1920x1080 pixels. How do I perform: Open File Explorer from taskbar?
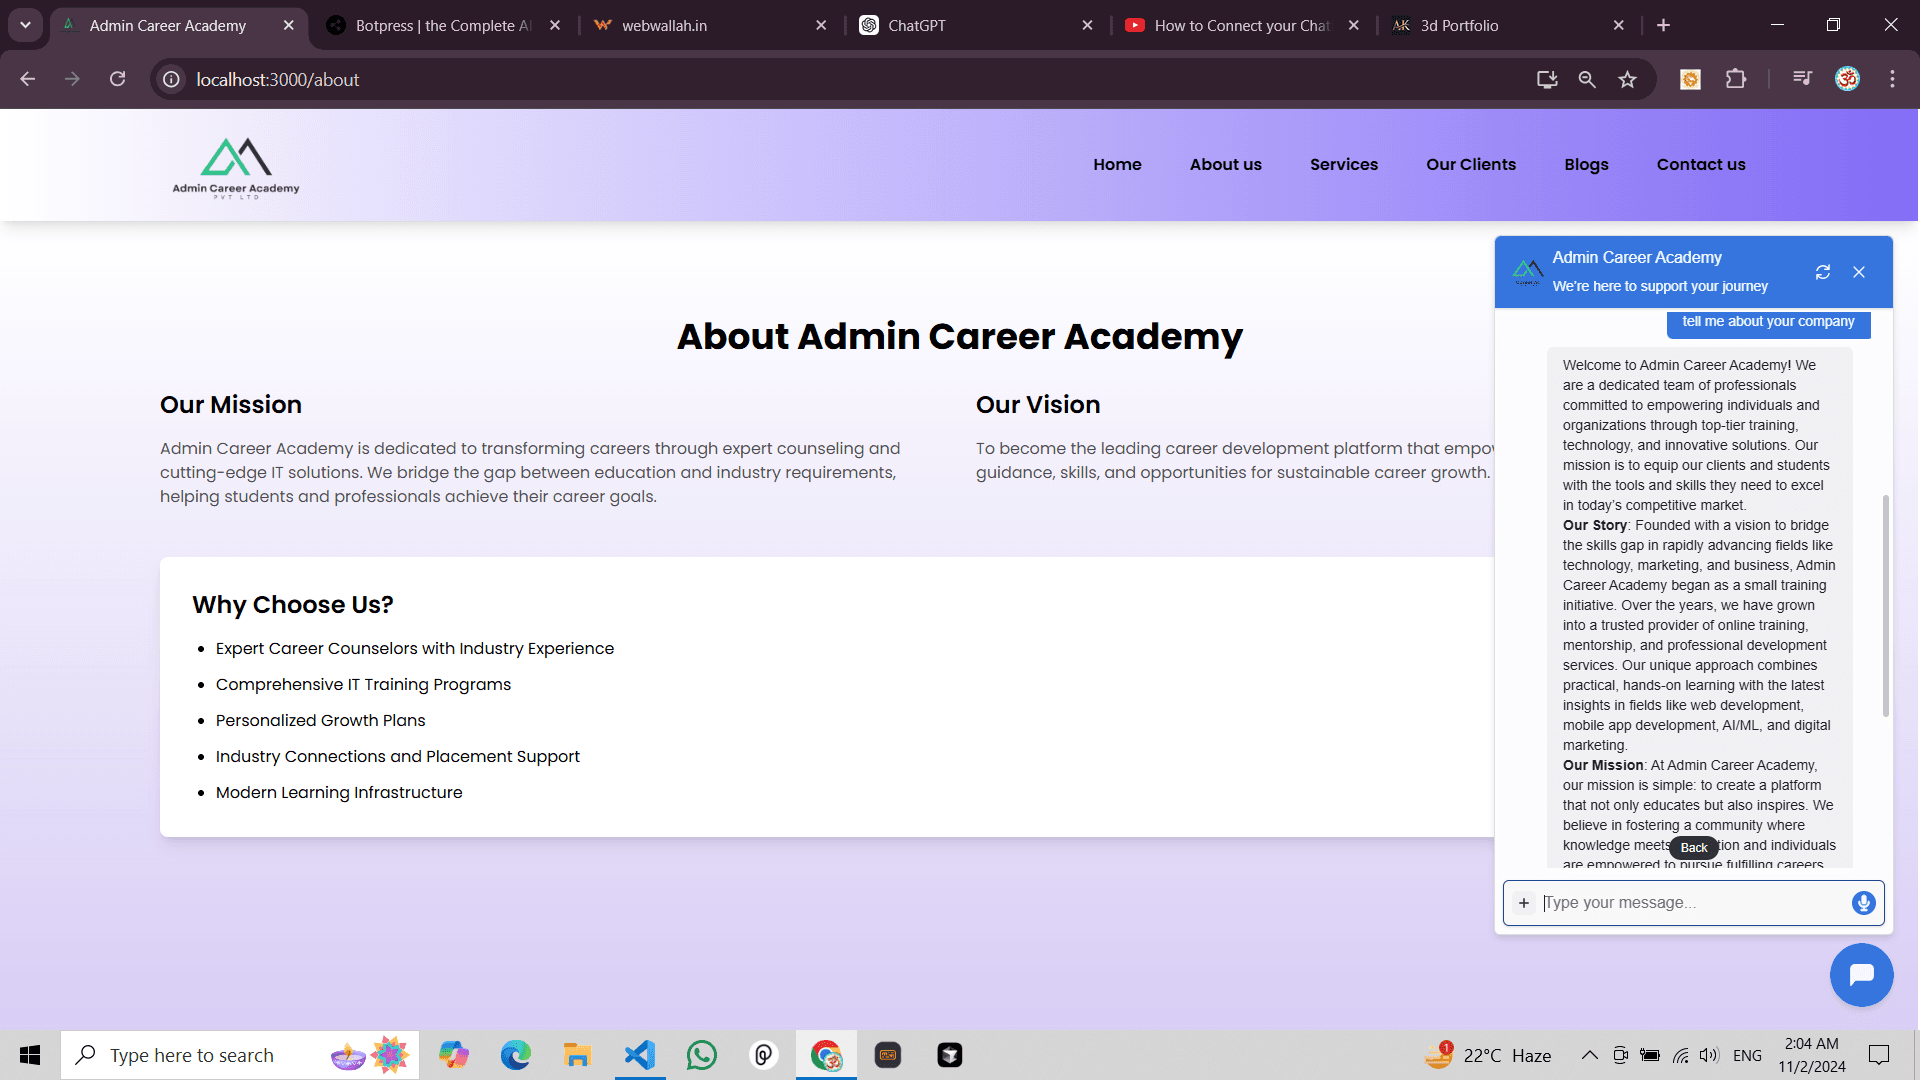577,1055
